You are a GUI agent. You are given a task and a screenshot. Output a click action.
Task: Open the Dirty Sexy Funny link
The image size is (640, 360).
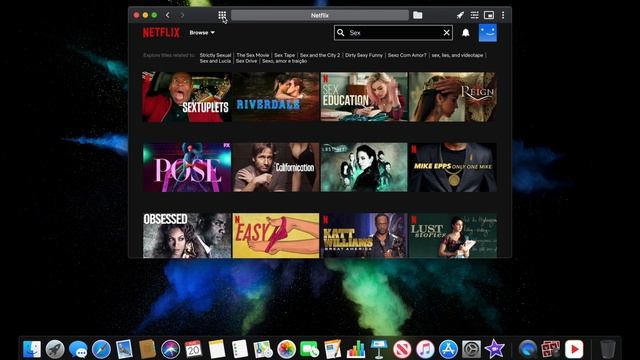pos(364,55)
